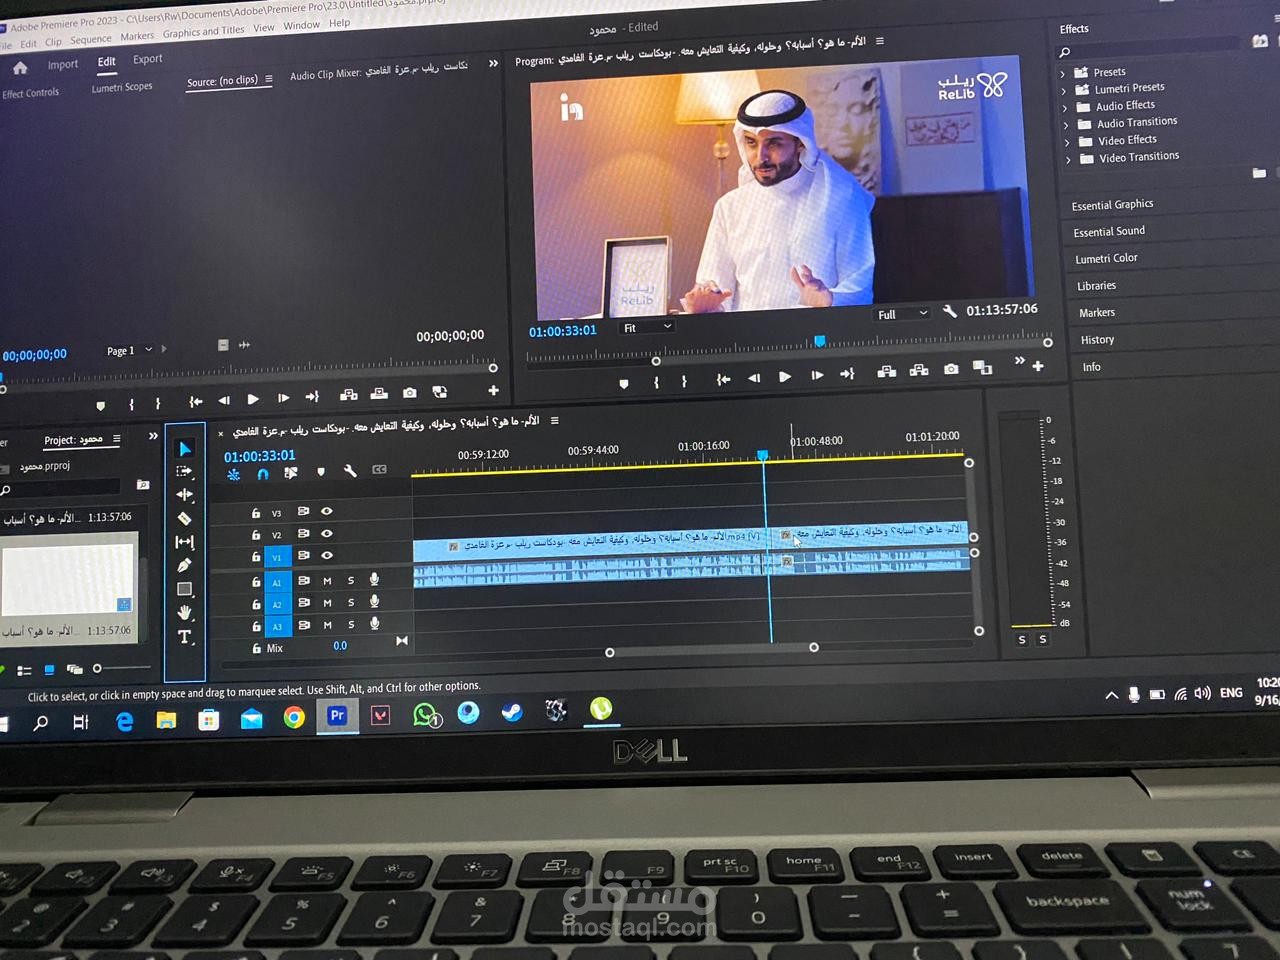Click Lift button in Program monitor
This screenshot has width=1280, height=960.
click(x=886, y=372)
